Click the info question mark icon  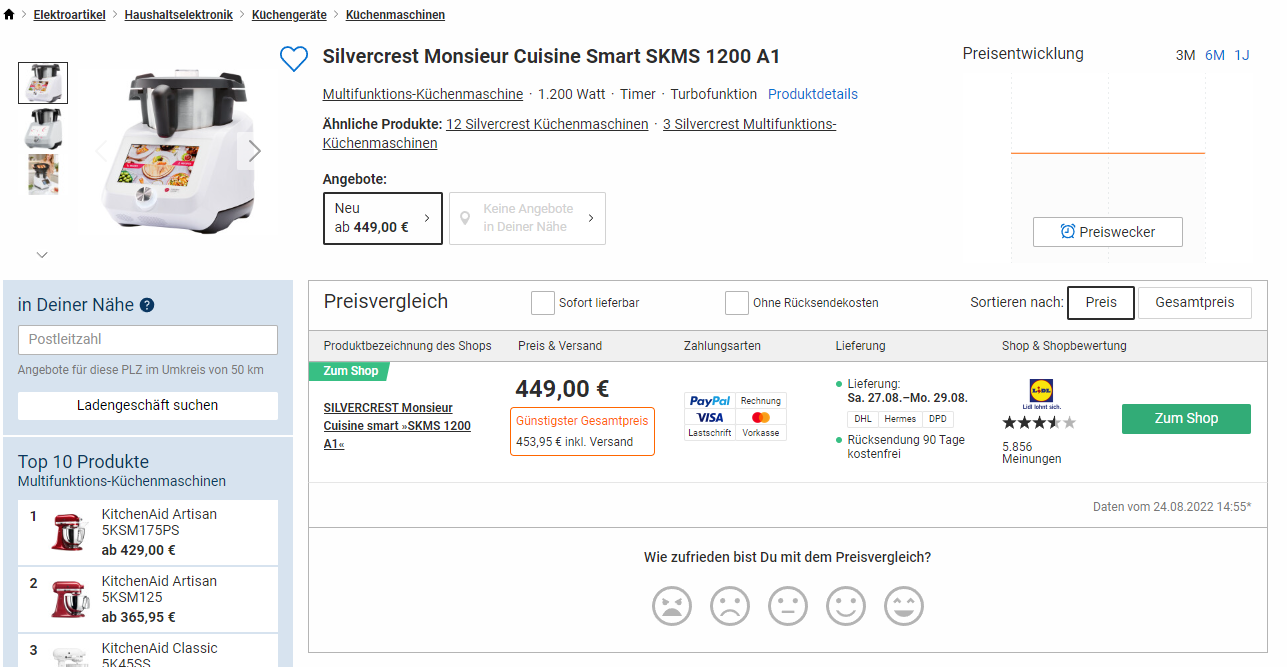pos(147,305)
